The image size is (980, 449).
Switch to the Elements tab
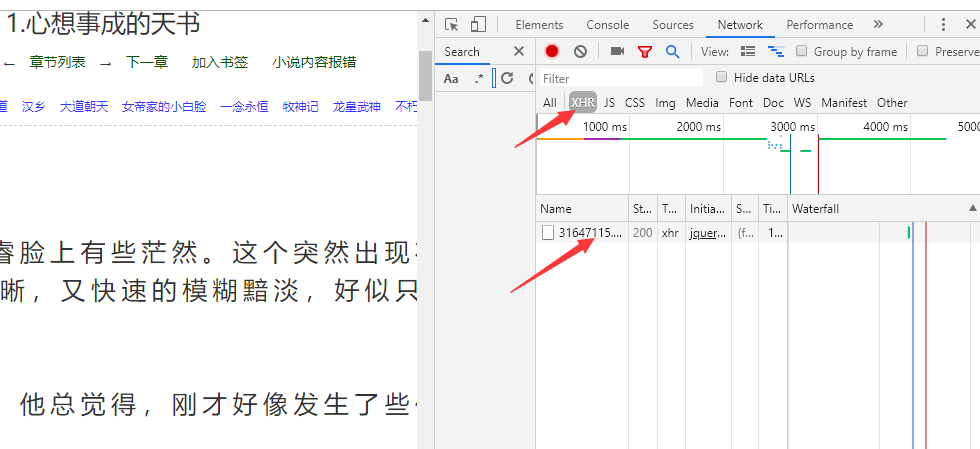click(x=539, y=25)
